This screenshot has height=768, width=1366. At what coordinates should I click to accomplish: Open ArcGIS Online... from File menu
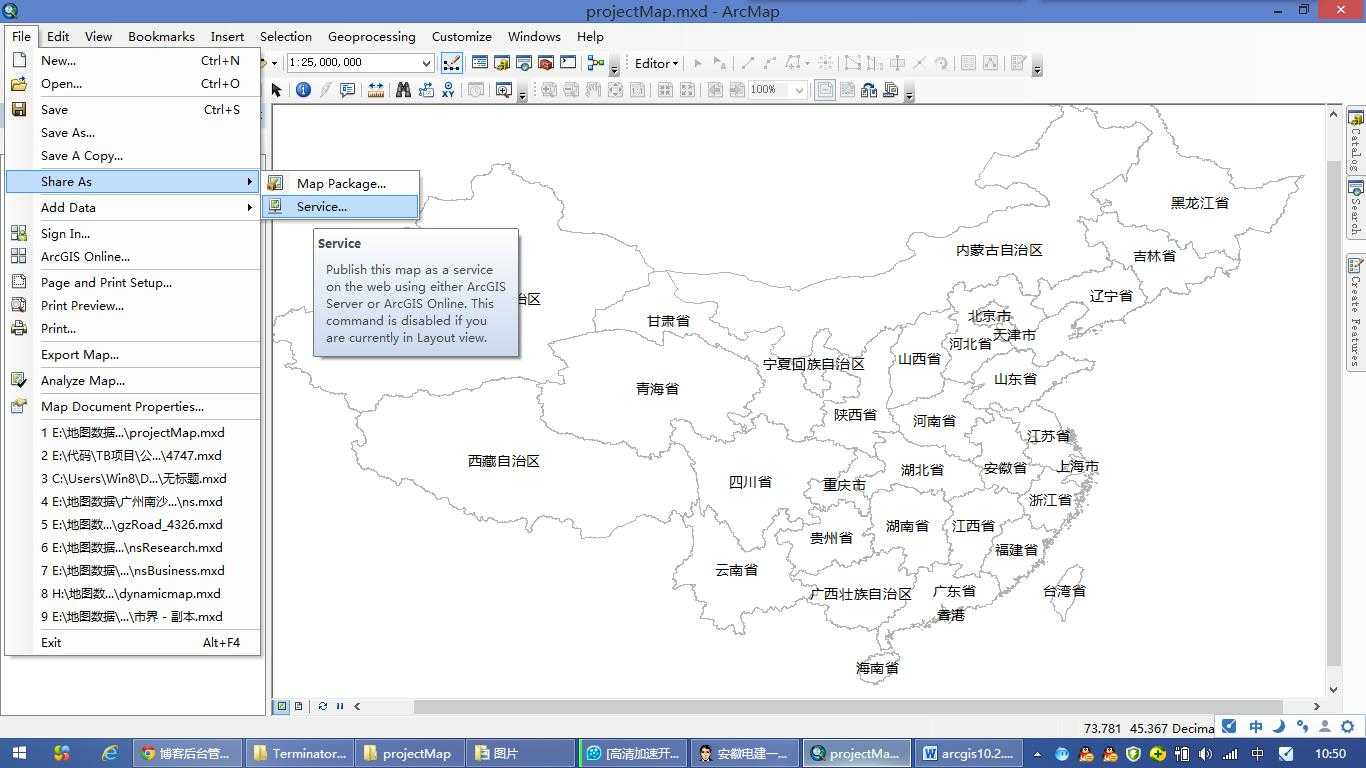(x=133, y=256)
